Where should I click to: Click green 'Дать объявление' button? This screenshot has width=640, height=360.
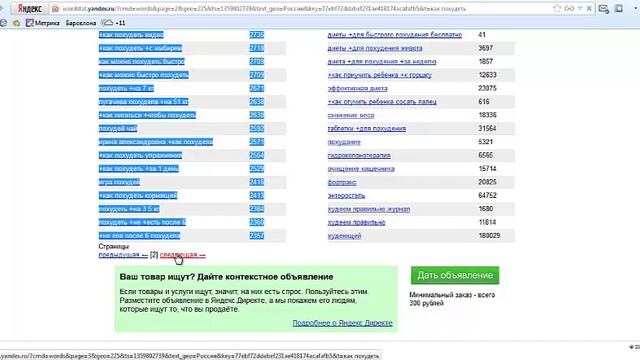pyautogui.click(x=455, y=276)
